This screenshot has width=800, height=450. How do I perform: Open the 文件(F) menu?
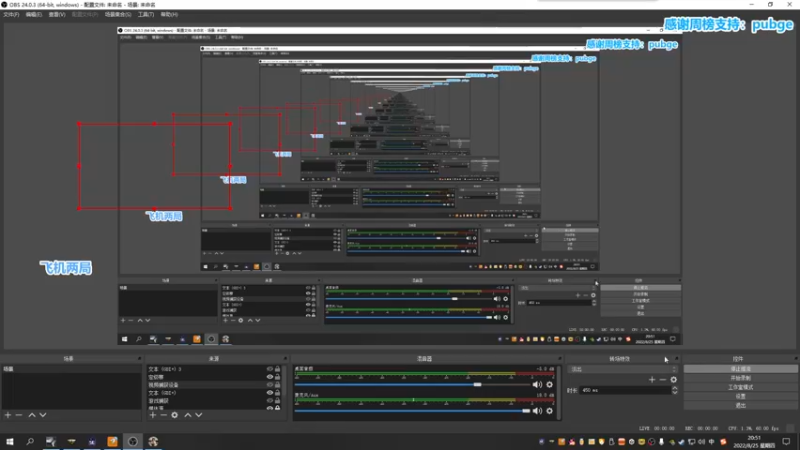[x=11, y=15]
